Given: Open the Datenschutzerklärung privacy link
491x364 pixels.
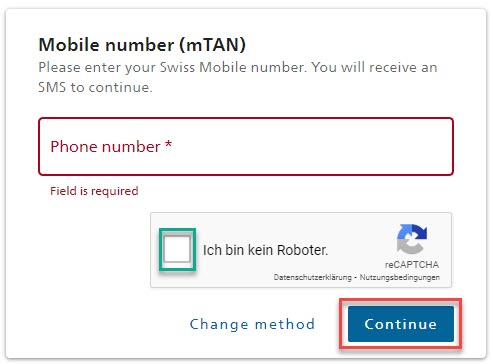Looking at the screenshot, I should [x=313, y=277].
